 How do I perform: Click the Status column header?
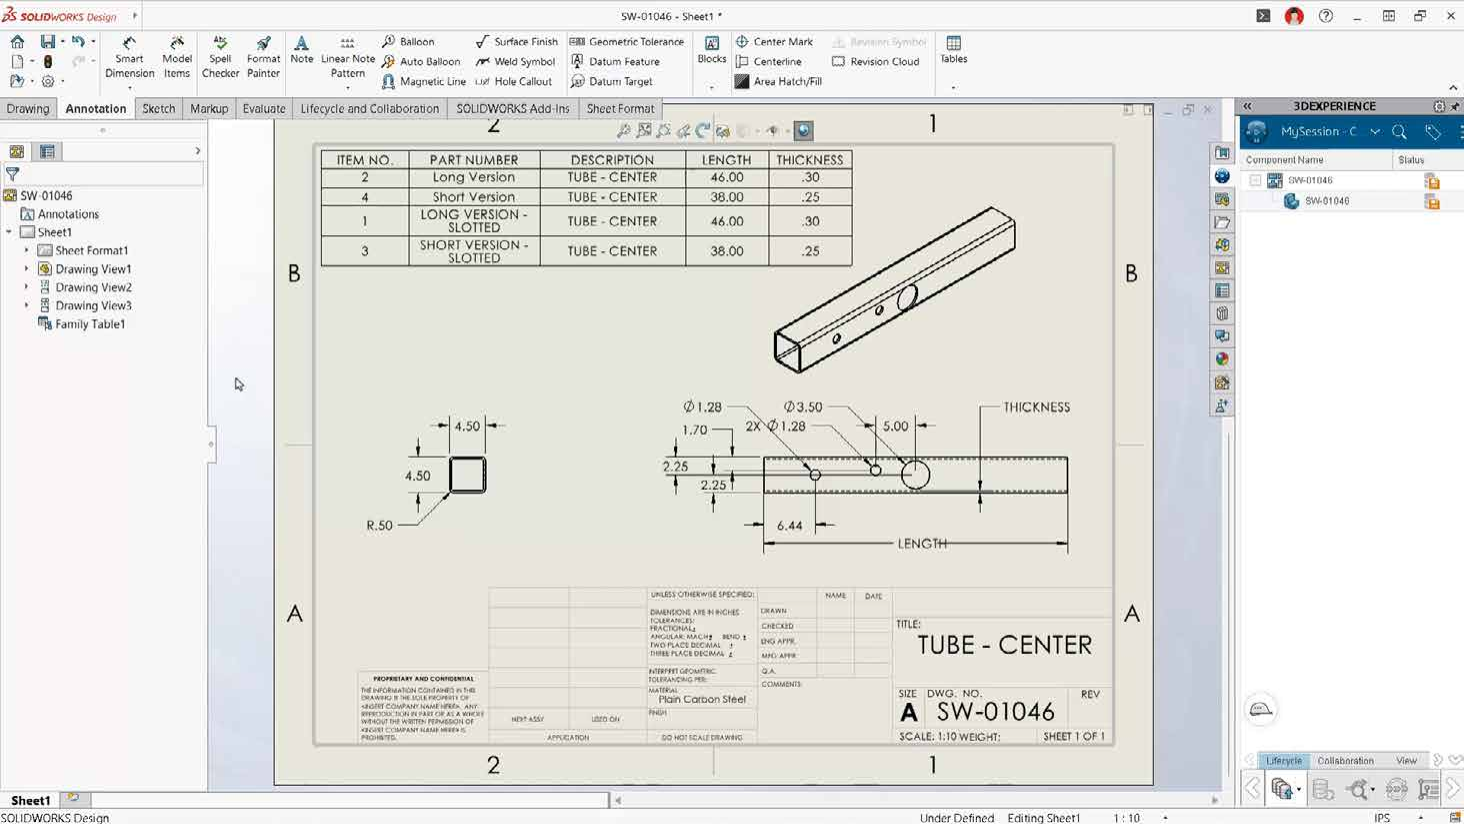1411,160
